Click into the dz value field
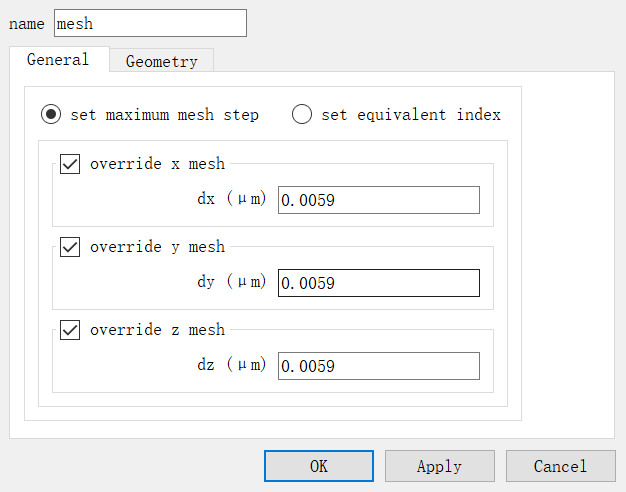Image resolution: width=626 pixels, height=492 pixels. point(378,366)
